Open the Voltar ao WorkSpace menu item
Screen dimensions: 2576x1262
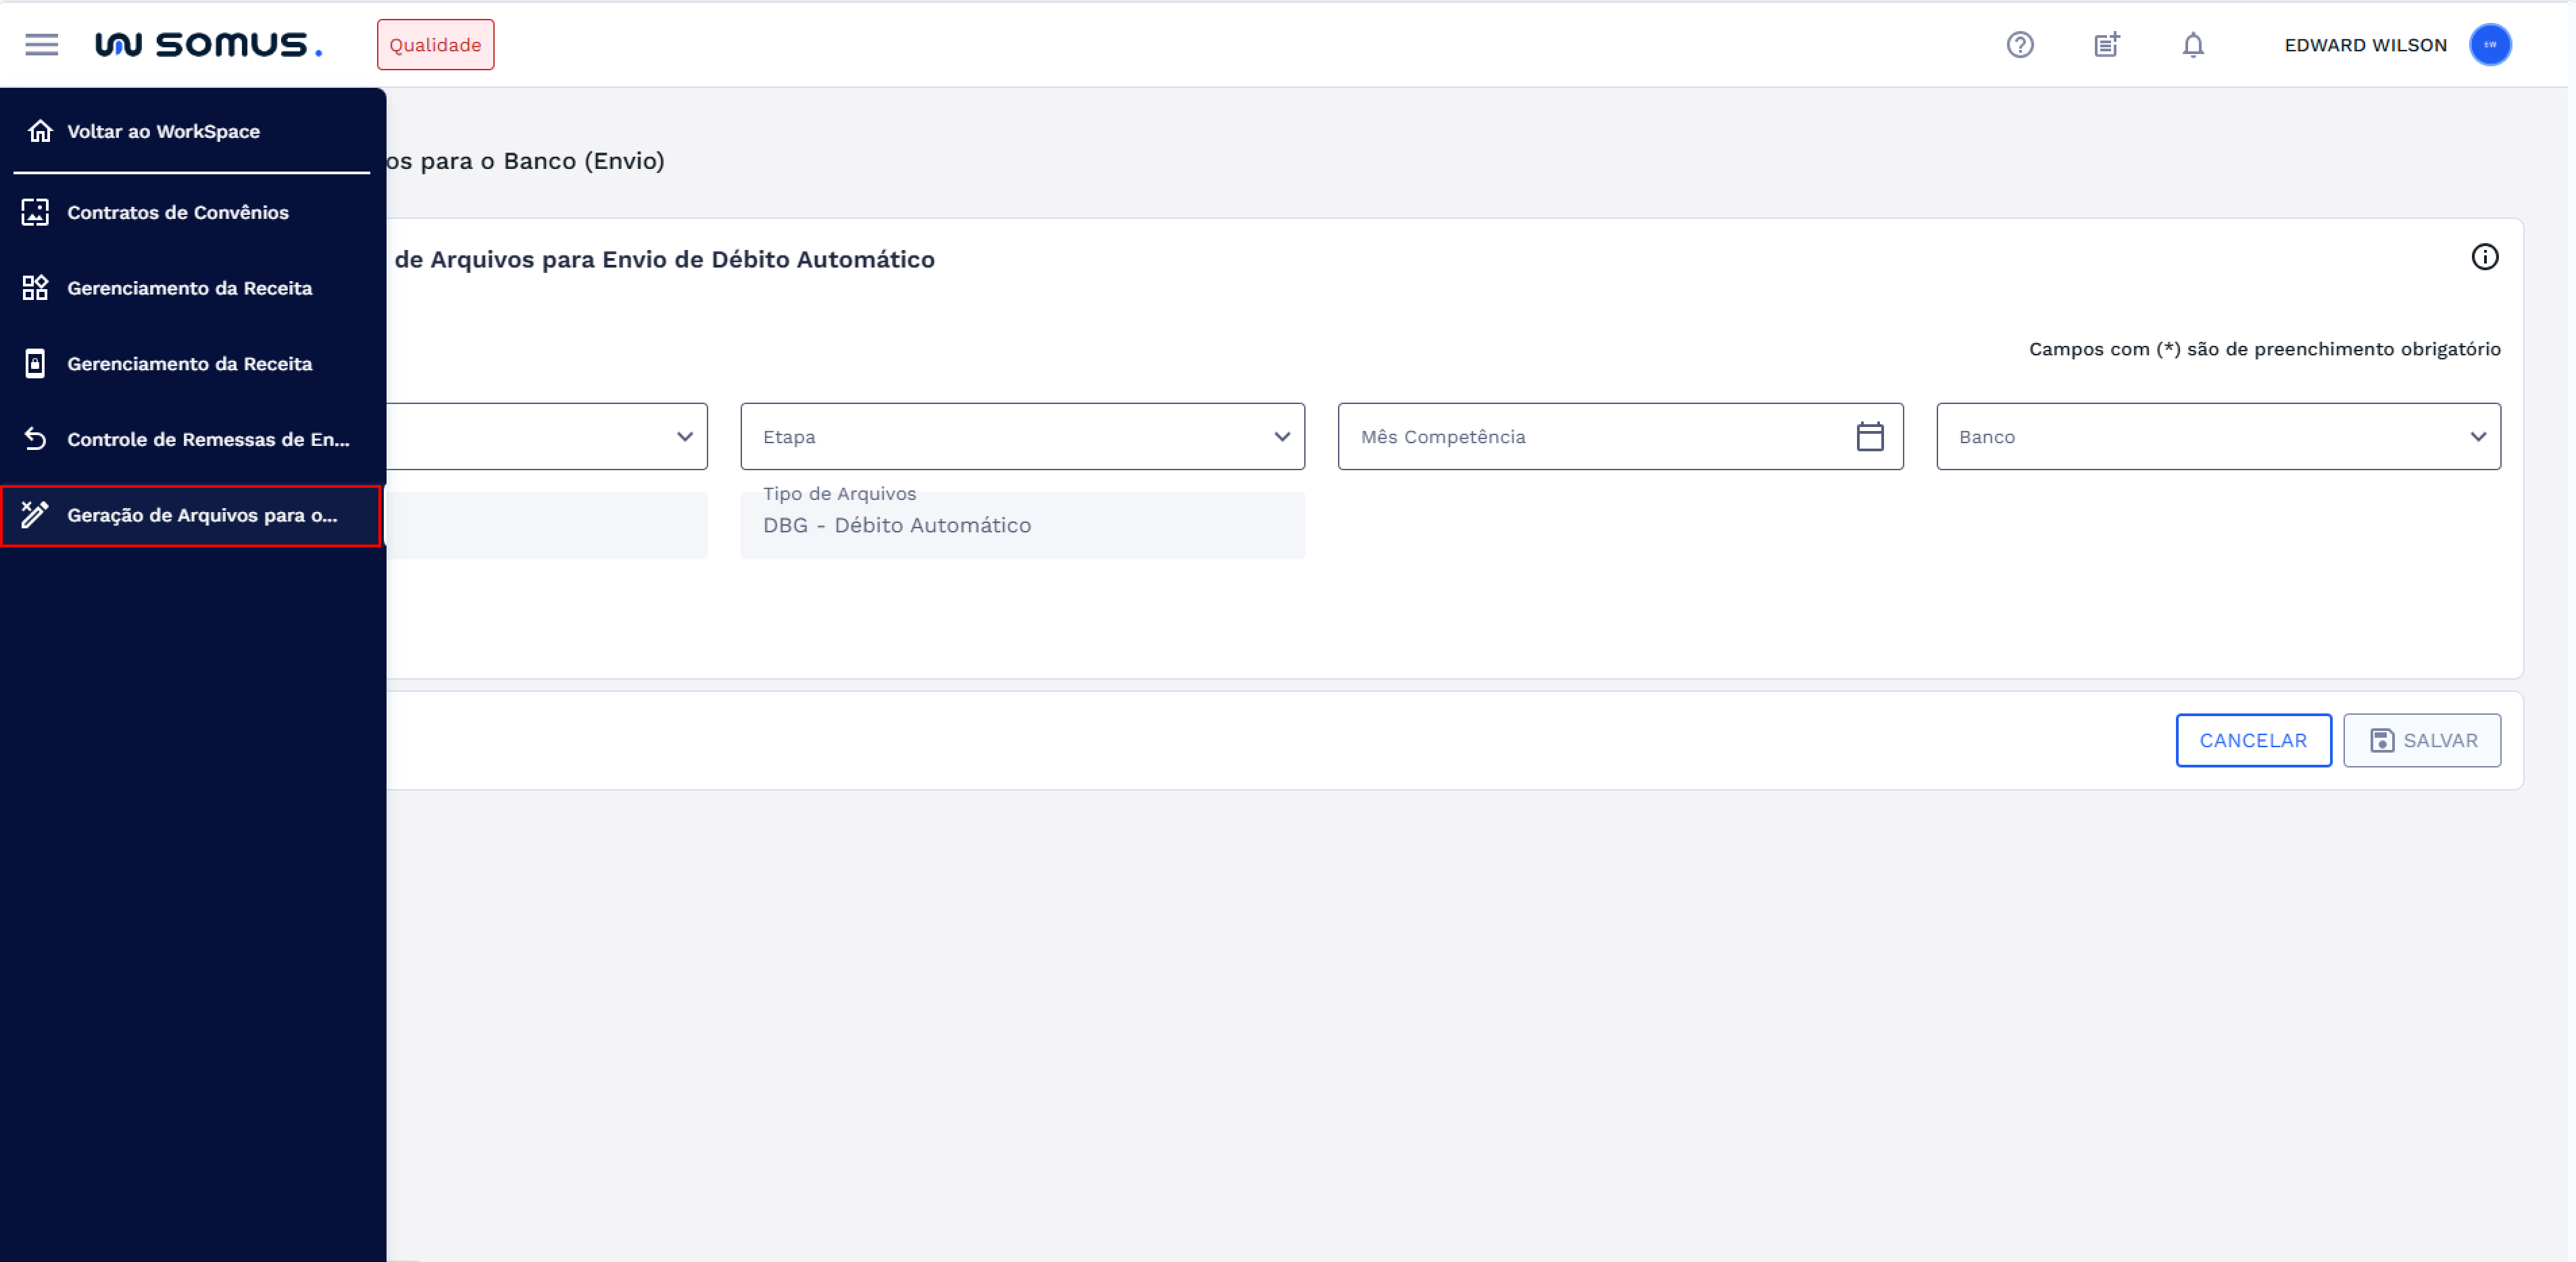[163, 131]
